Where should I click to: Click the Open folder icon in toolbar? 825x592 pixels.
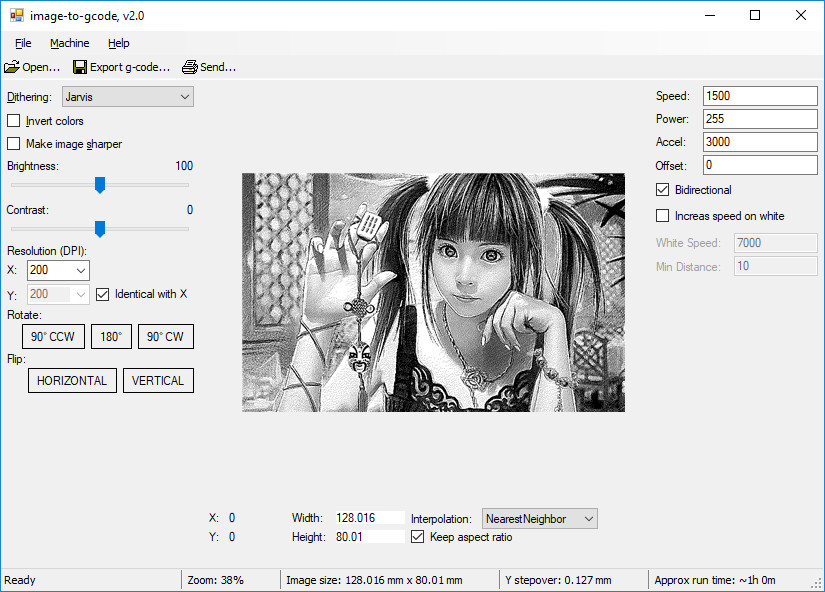(12, 67)
